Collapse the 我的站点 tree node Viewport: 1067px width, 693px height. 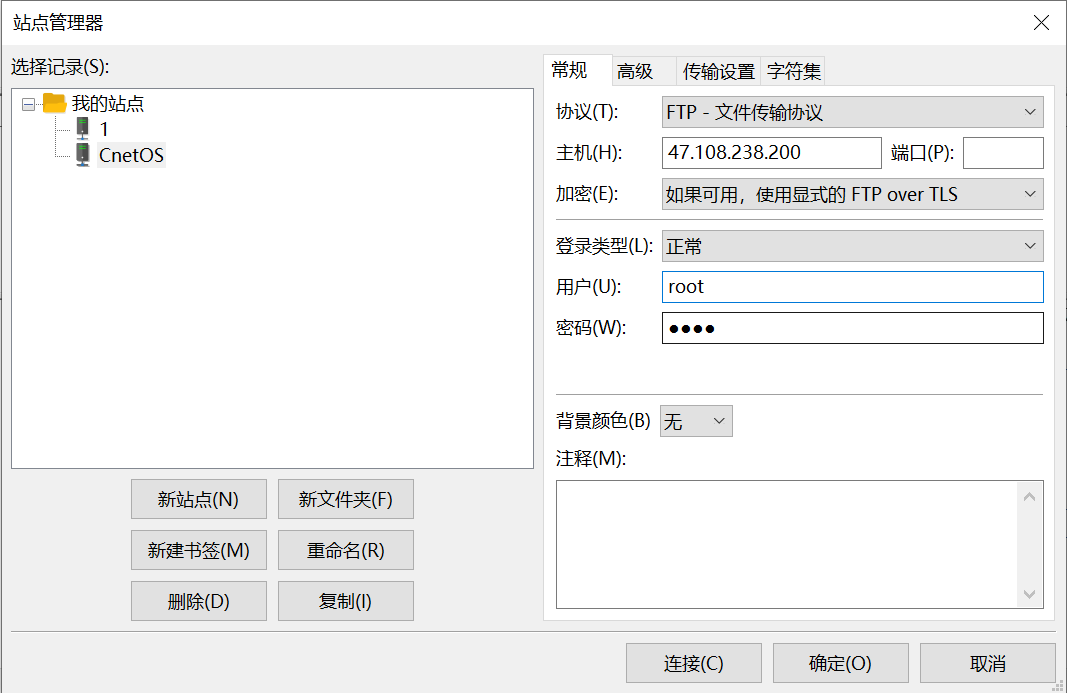coord(29,104)
